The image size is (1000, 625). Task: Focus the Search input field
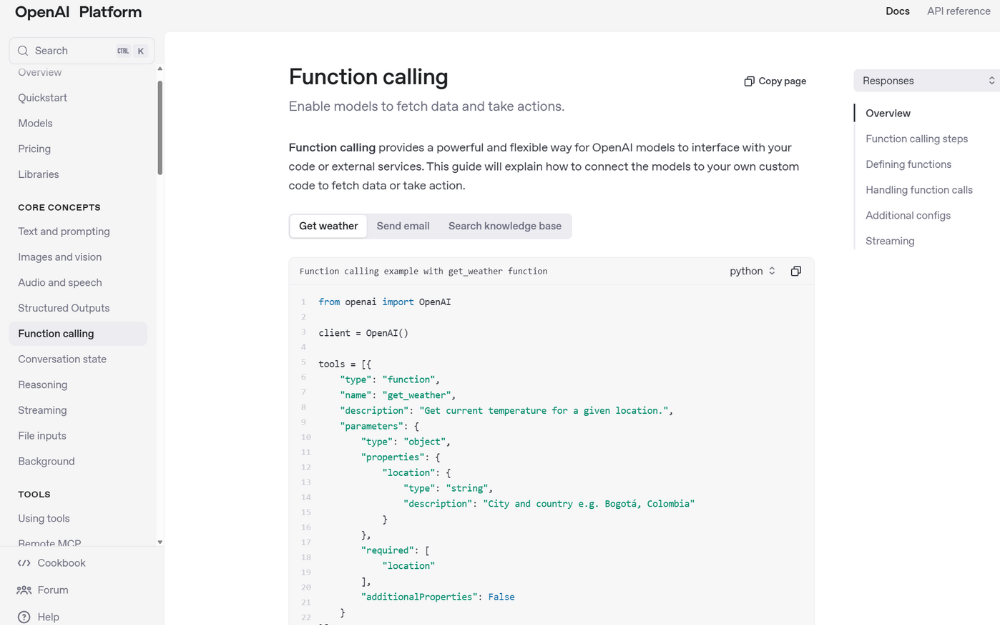click(x=82, y=51)
